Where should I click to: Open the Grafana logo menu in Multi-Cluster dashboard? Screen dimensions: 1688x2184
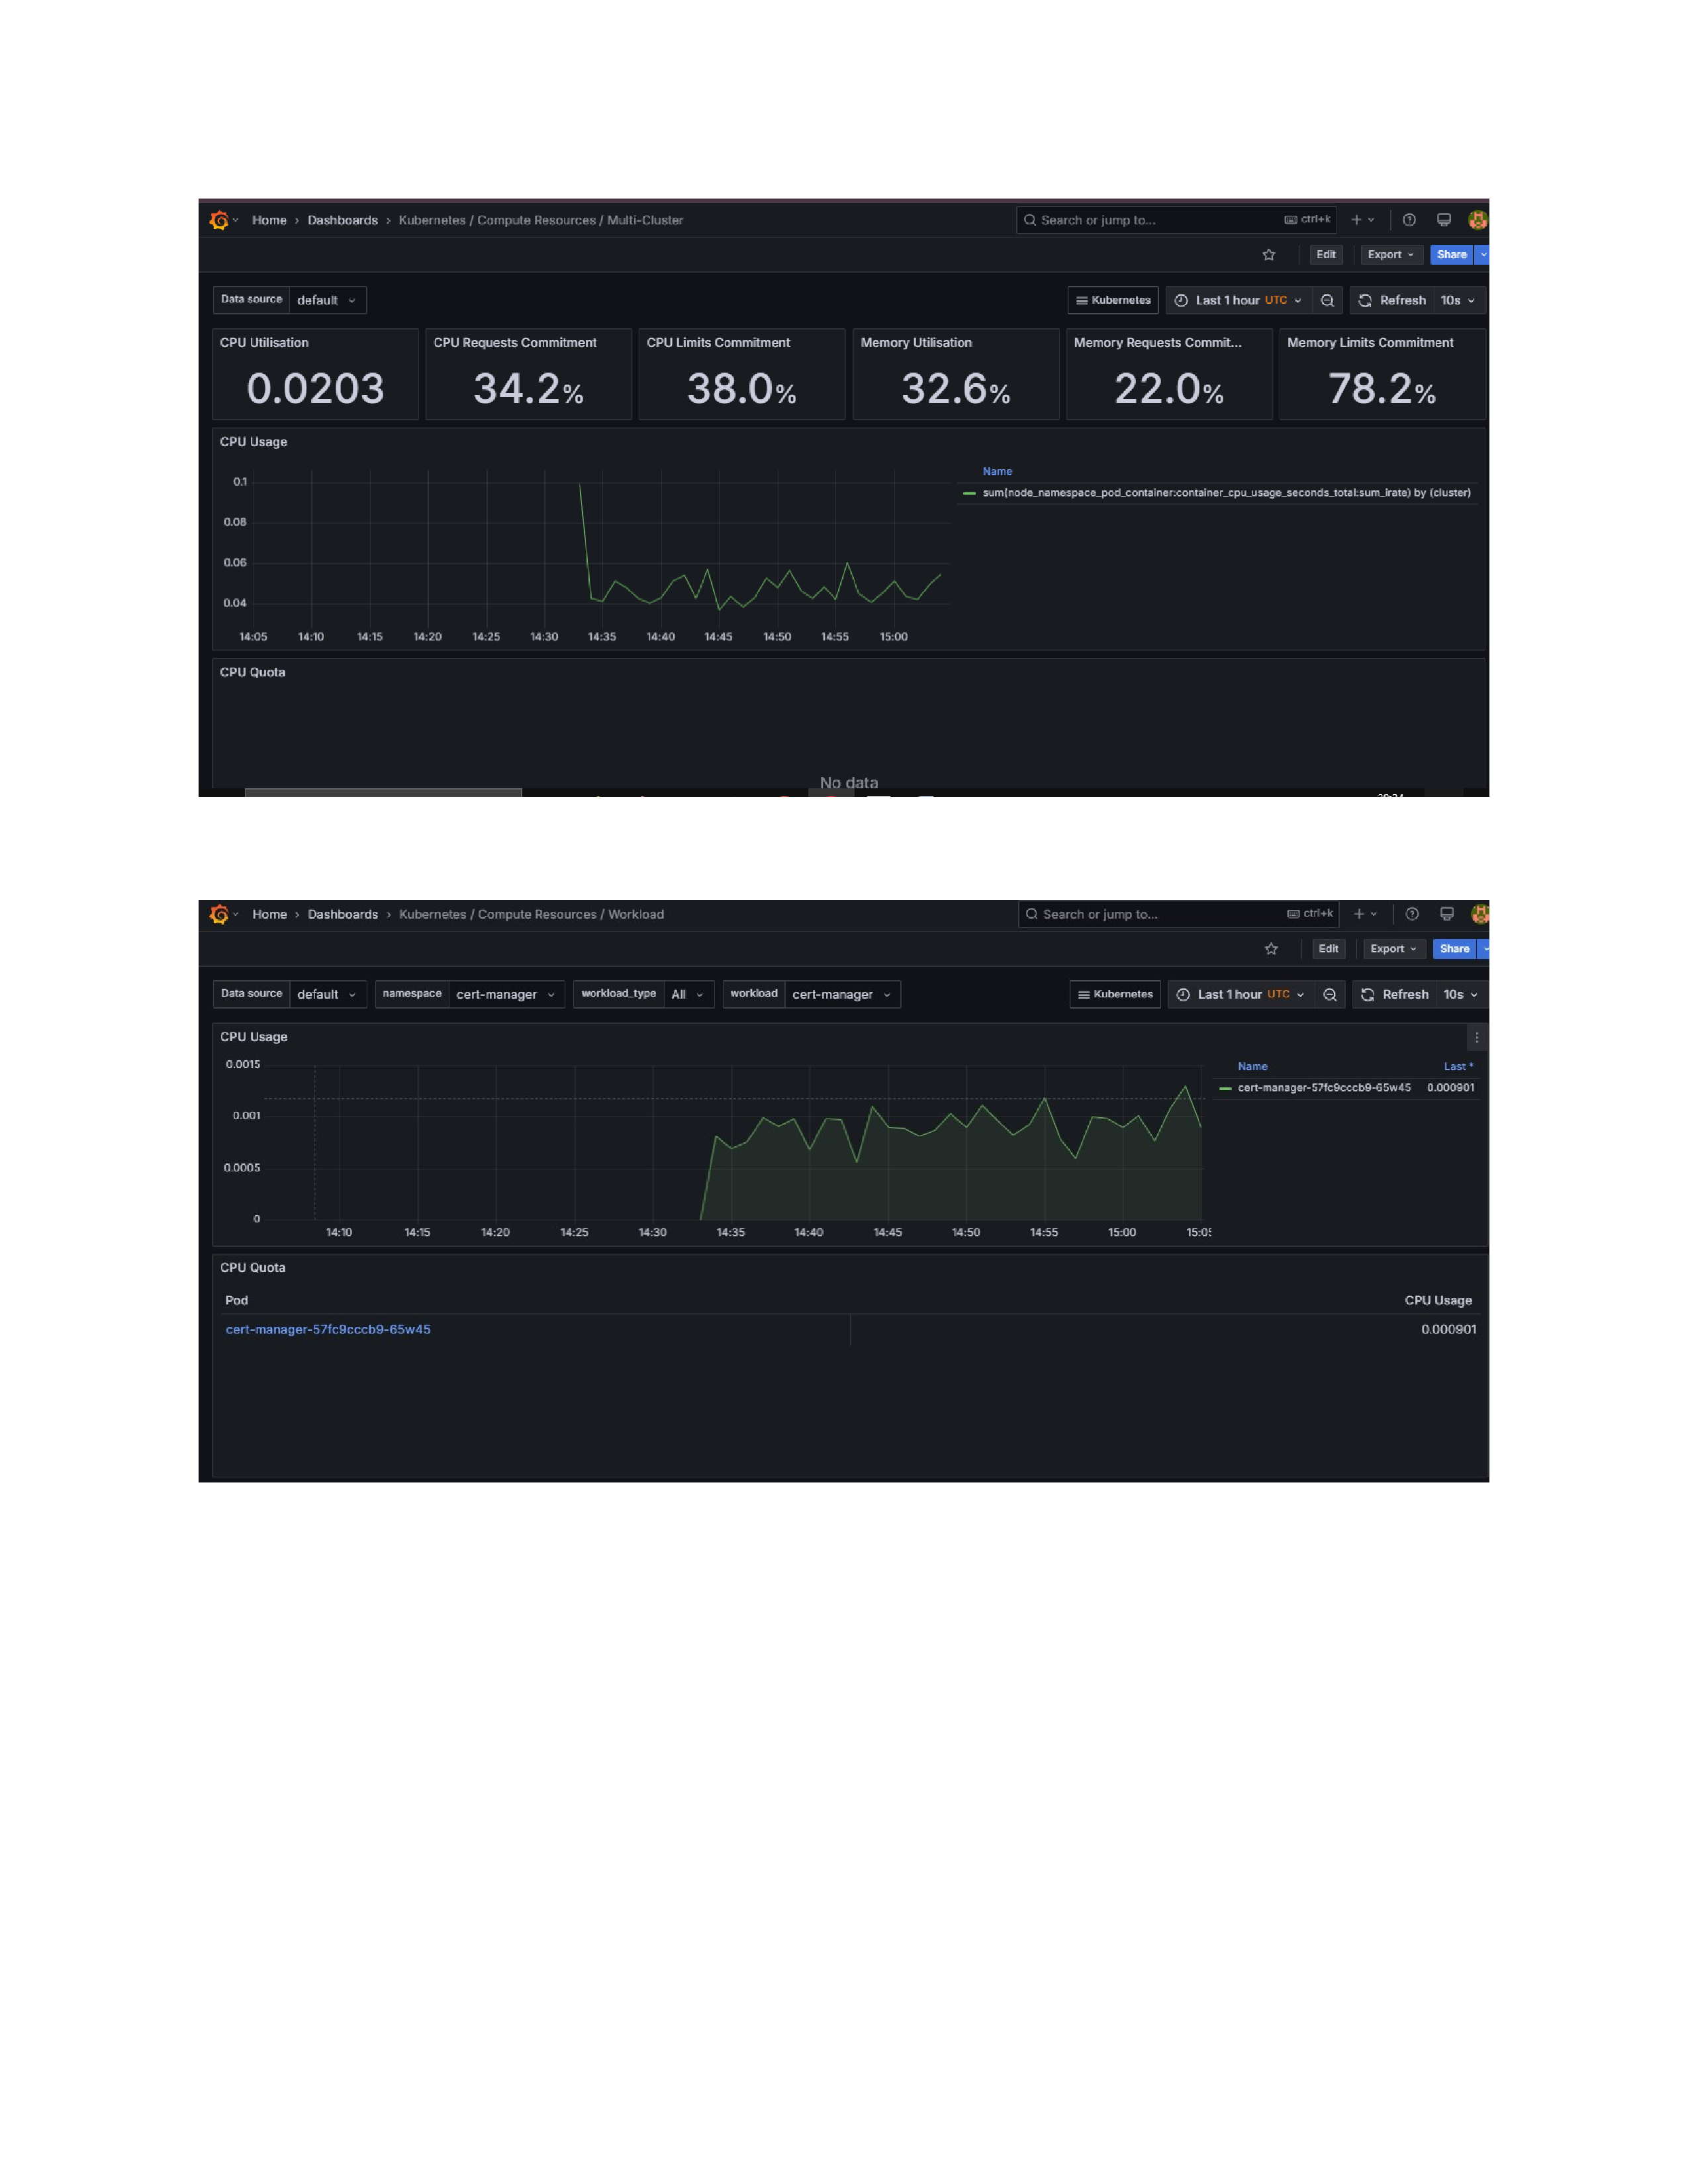220,220
